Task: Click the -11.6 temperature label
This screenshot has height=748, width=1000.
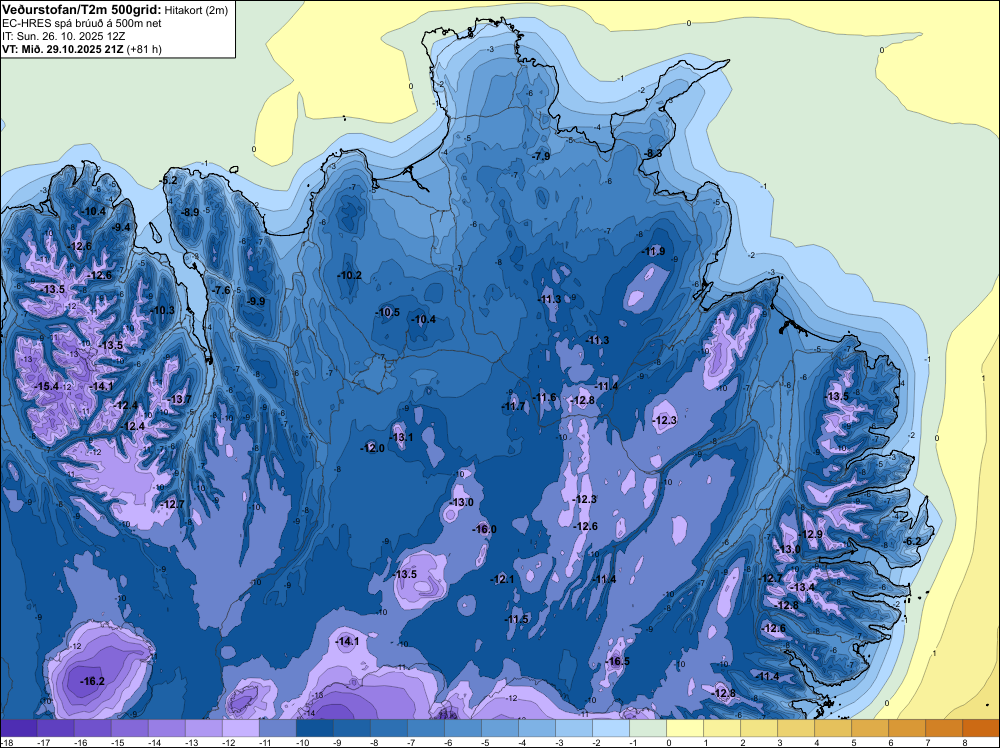Action: [x=545, y=397]
